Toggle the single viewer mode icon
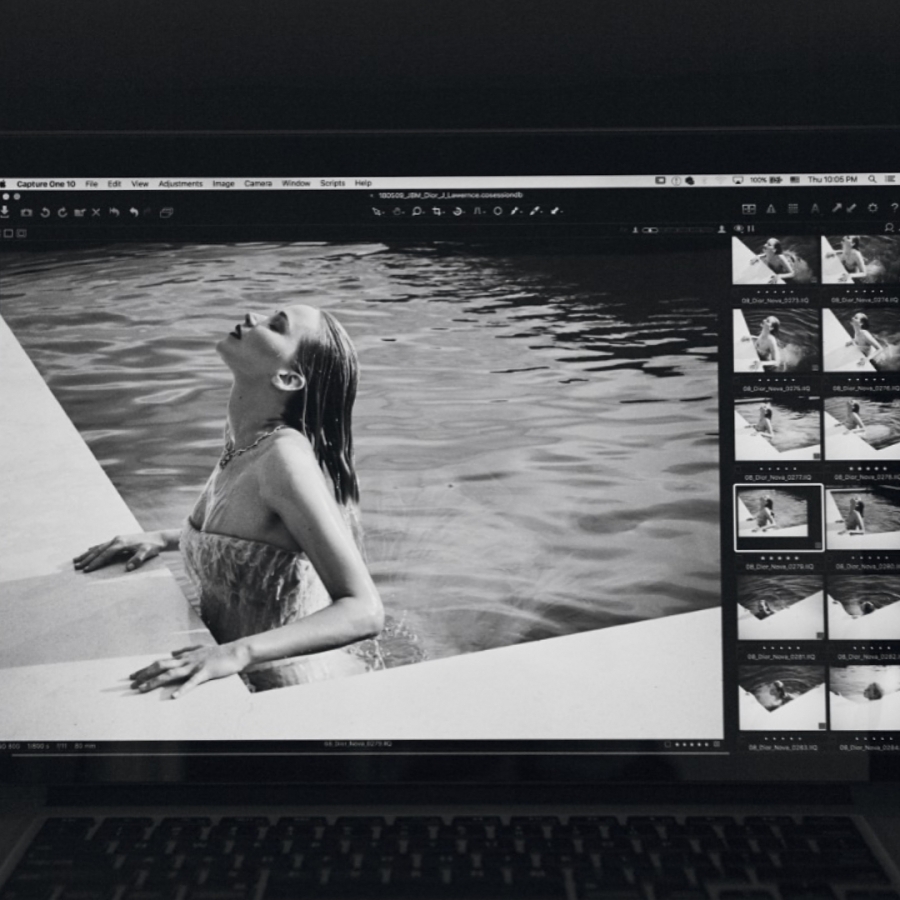This screenshot has width=900, height=900. 8,233
